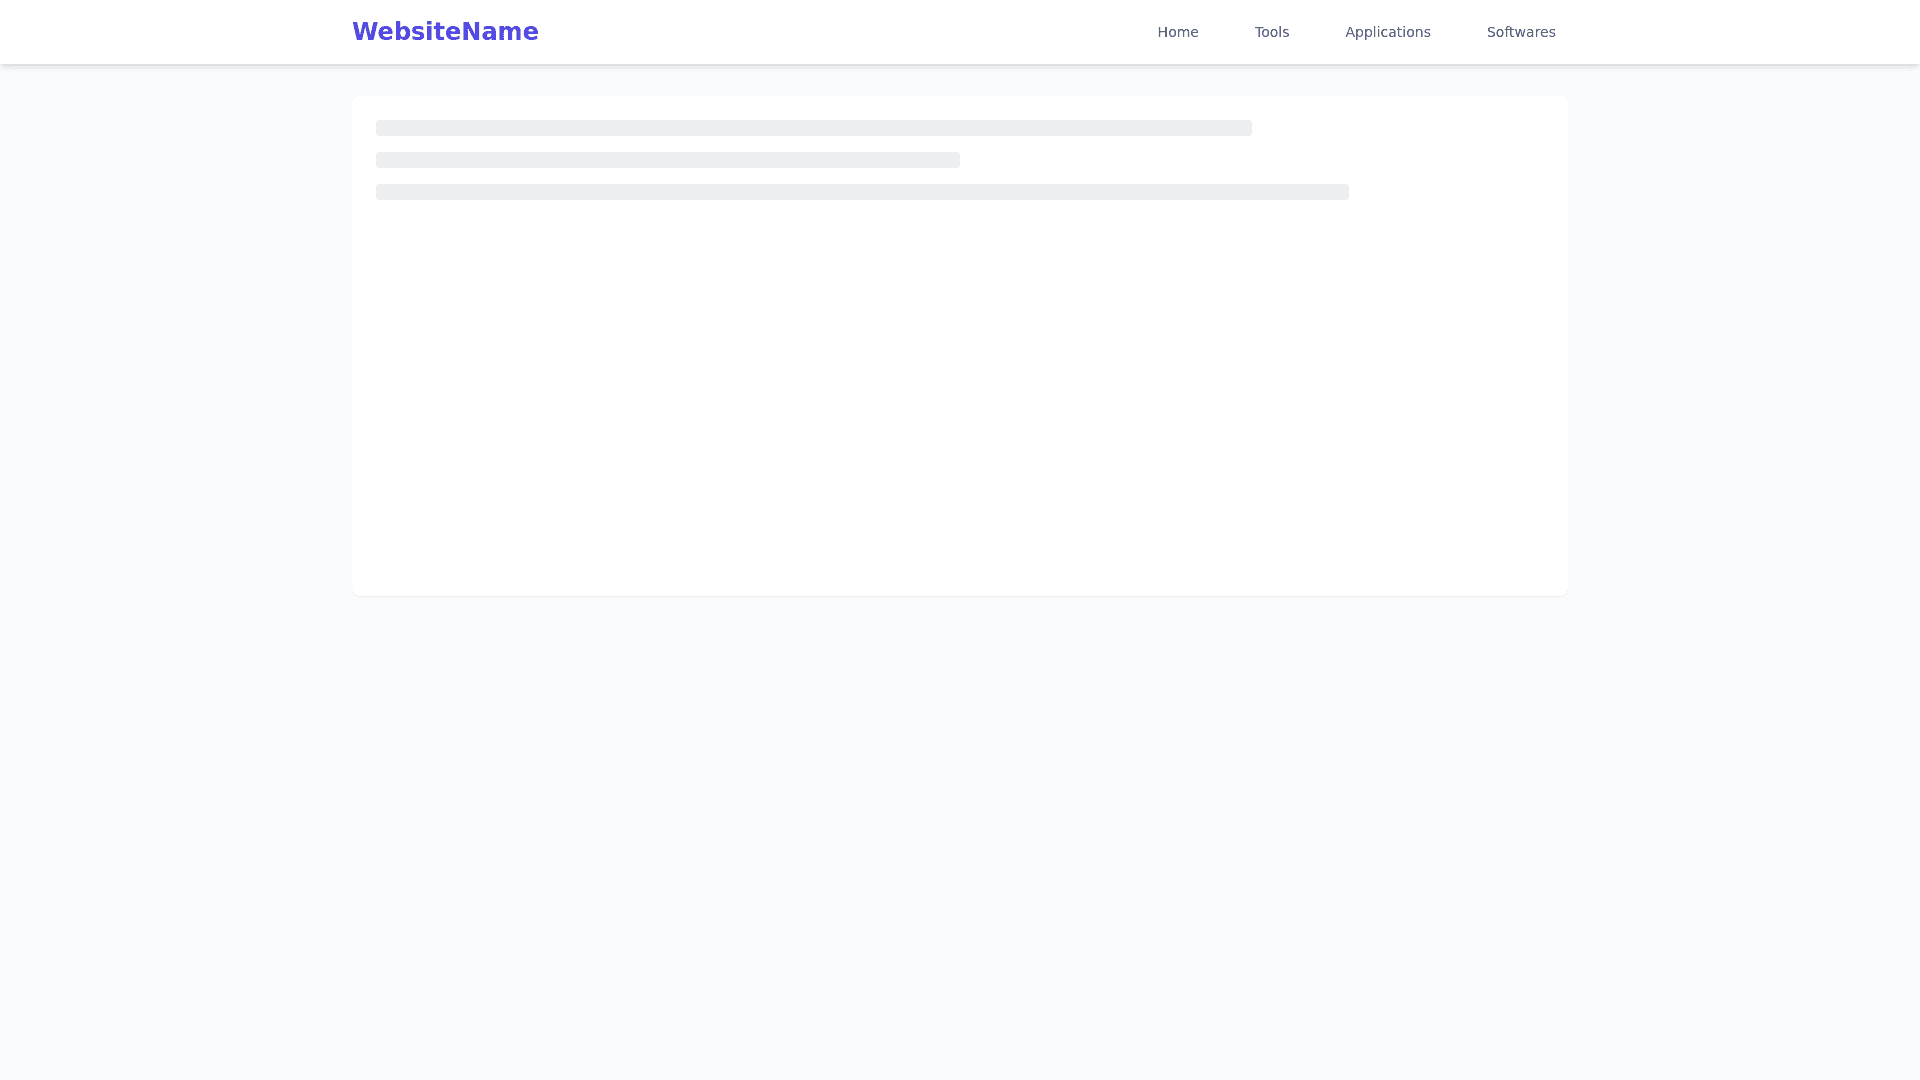Choose Tools from the header menu

pyautogui.click(x=1271, y=32)
